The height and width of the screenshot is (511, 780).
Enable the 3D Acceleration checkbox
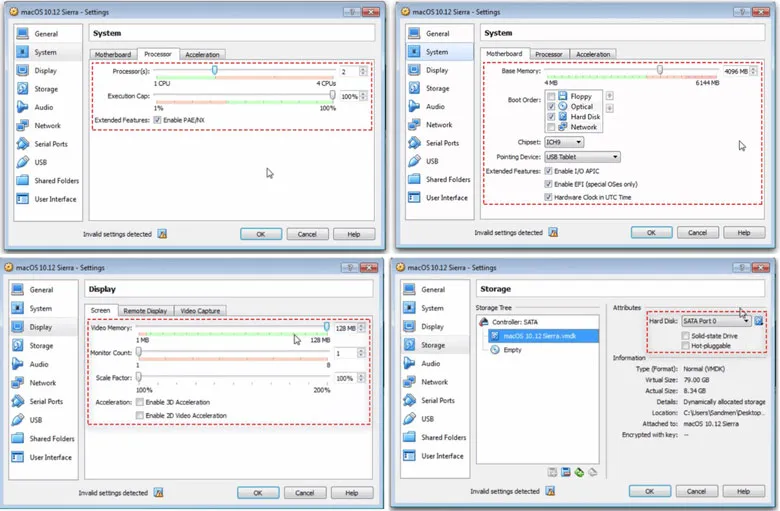(x=139, y=402)
